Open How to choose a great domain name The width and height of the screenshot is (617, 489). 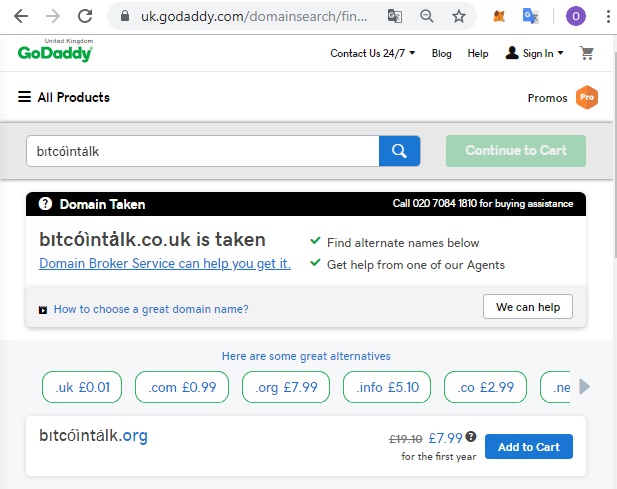tap(151, 309)
